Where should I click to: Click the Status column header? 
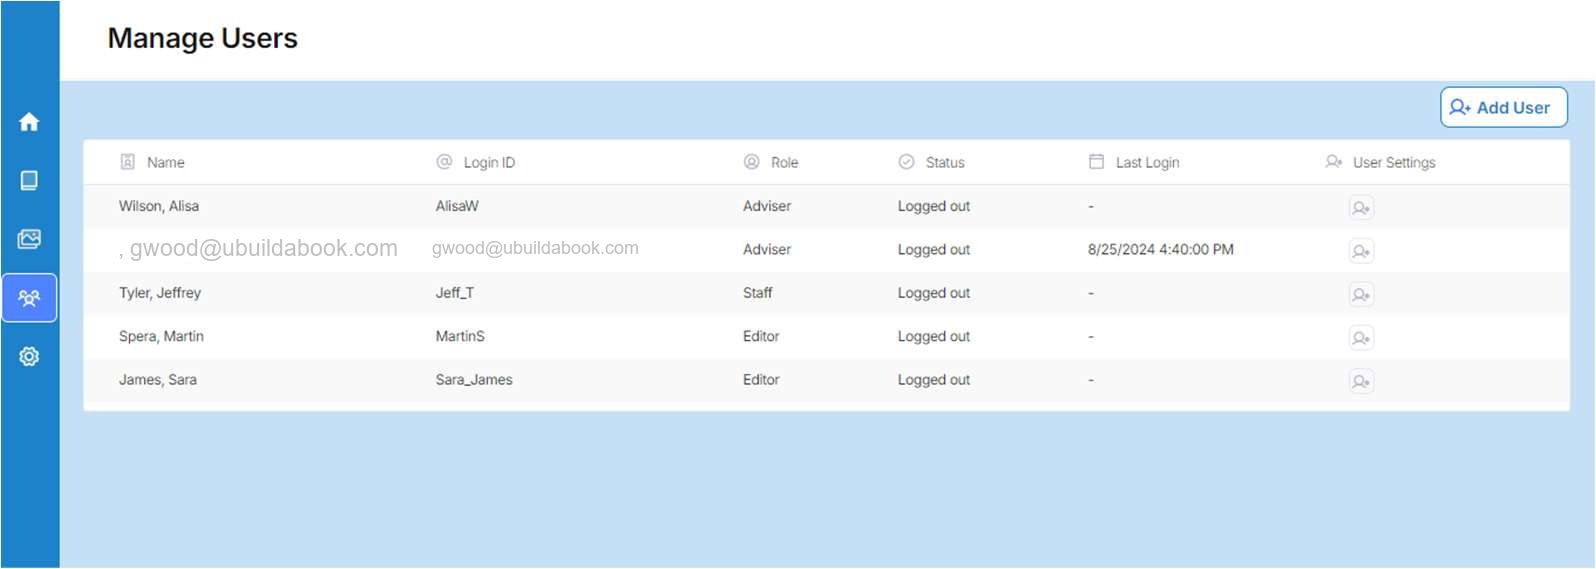(x=945, y=162)
